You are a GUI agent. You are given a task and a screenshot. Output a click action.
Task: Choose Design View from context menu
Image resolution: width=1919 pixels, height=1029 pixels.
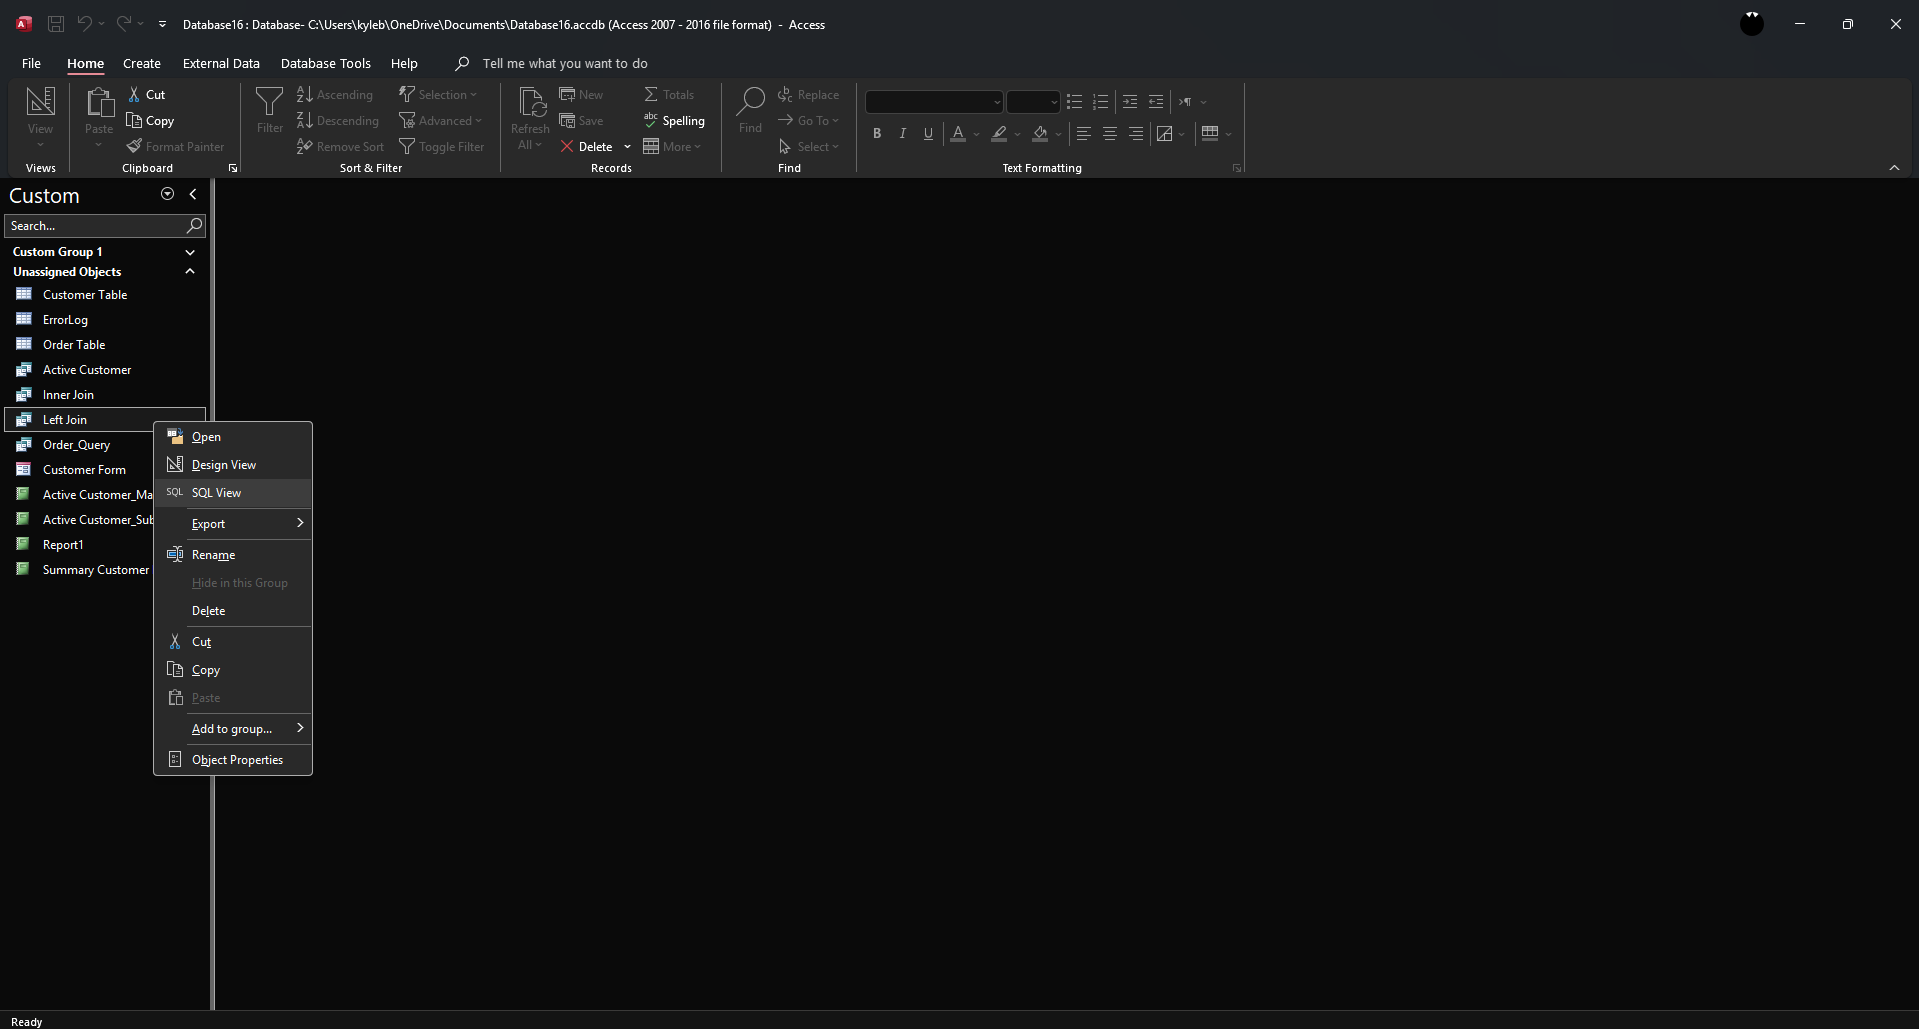coord(233,465)
